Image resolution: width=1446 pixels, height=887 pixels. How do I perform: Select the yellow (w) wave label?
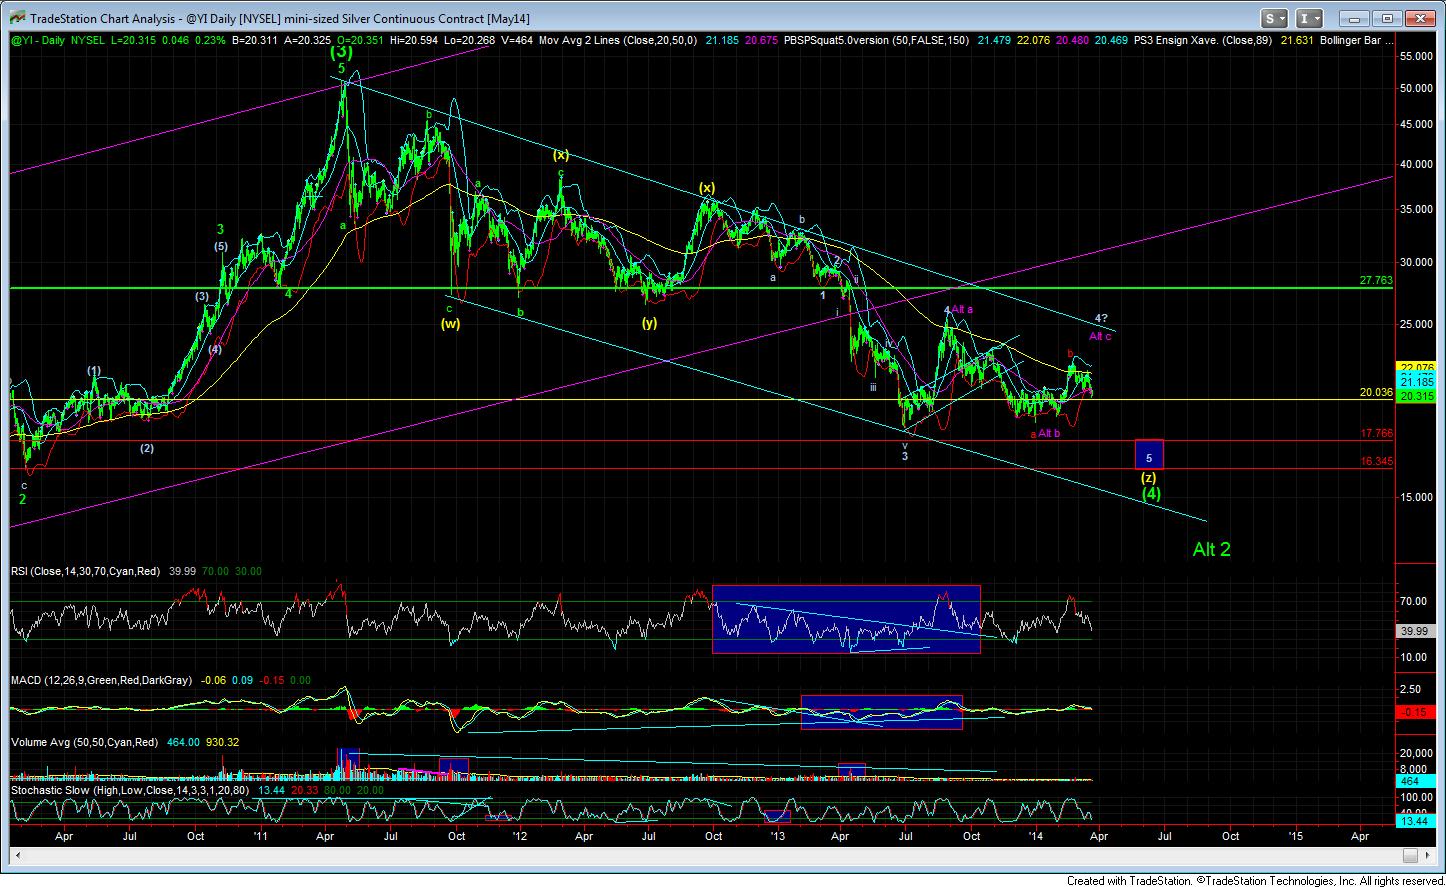click(450, 323)
